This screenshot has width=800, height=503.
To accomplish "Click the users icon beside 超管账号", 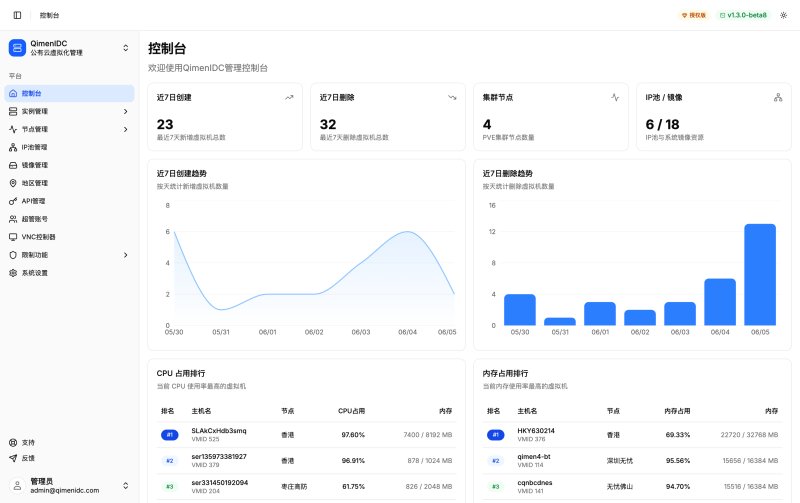I will [13, 219].
